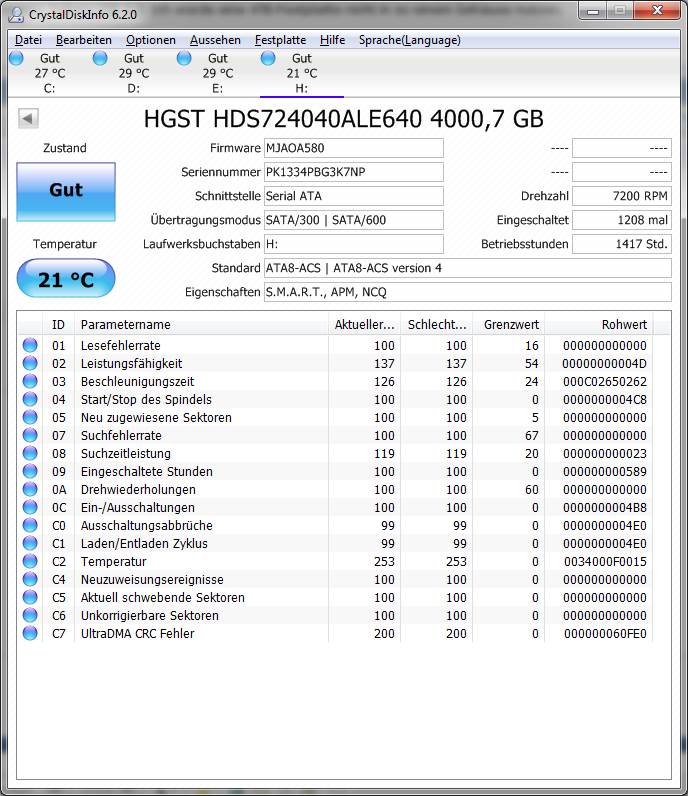Open the Festplatte menu
The image size is (688, 796).
280,40
